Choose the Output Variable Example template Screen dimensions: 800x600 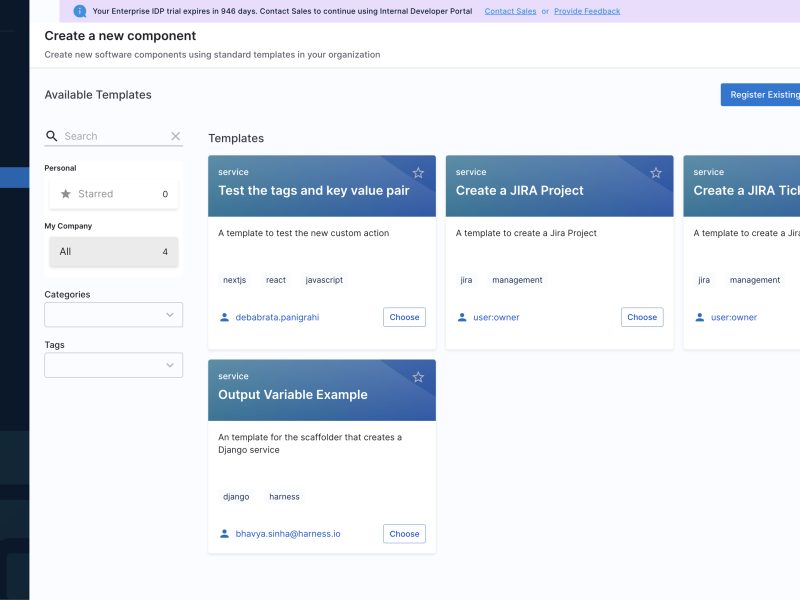(x=404, y=534)
